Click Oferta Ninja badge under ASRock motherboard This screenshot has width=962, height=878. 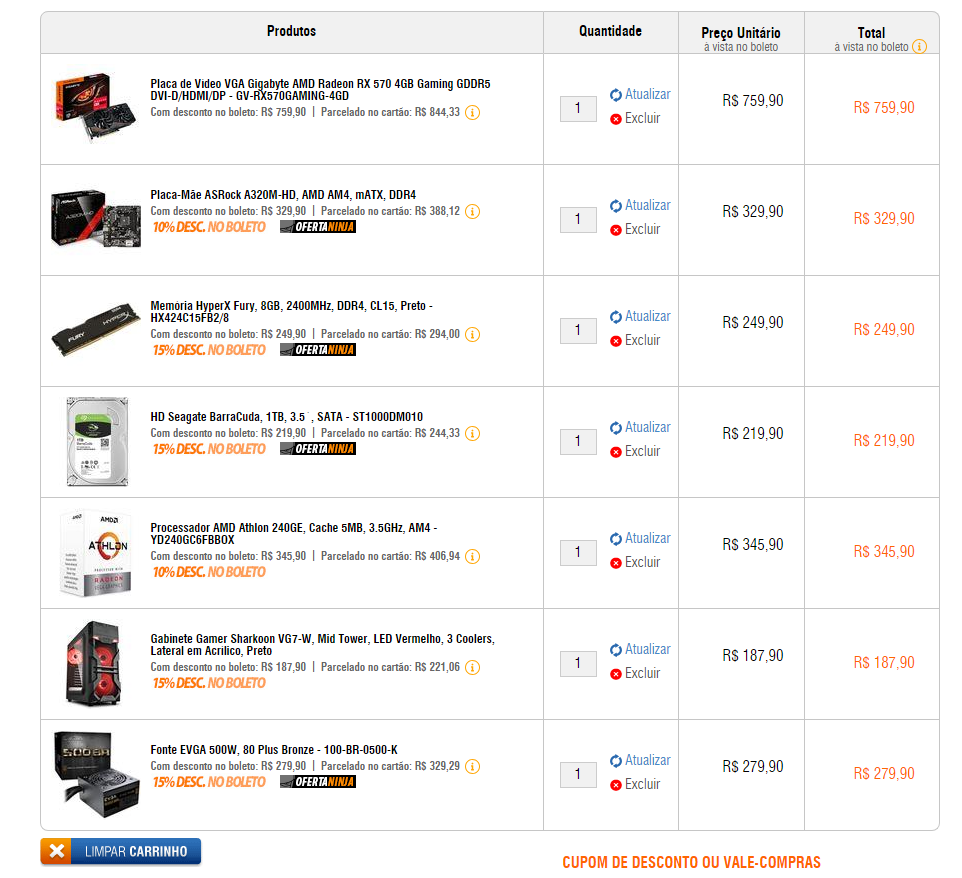tap(318, 227)
